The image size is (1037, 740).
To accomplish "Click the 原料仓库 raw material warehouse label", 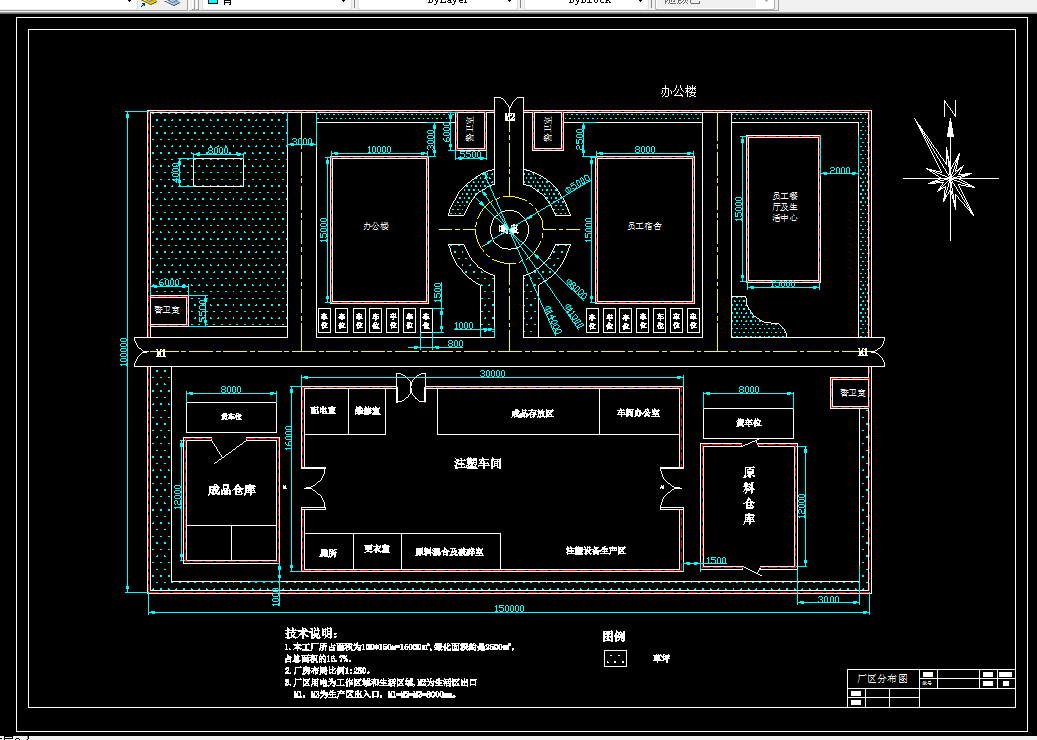I will [x=750, y=492].
